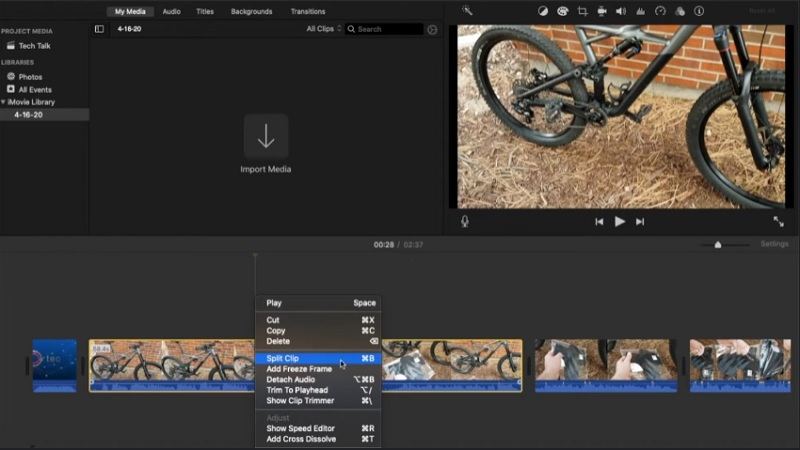Viewport: 800px width, 450px height.
Task: Adjust the timeline zoom slider
Action: (x=718, y=244)
